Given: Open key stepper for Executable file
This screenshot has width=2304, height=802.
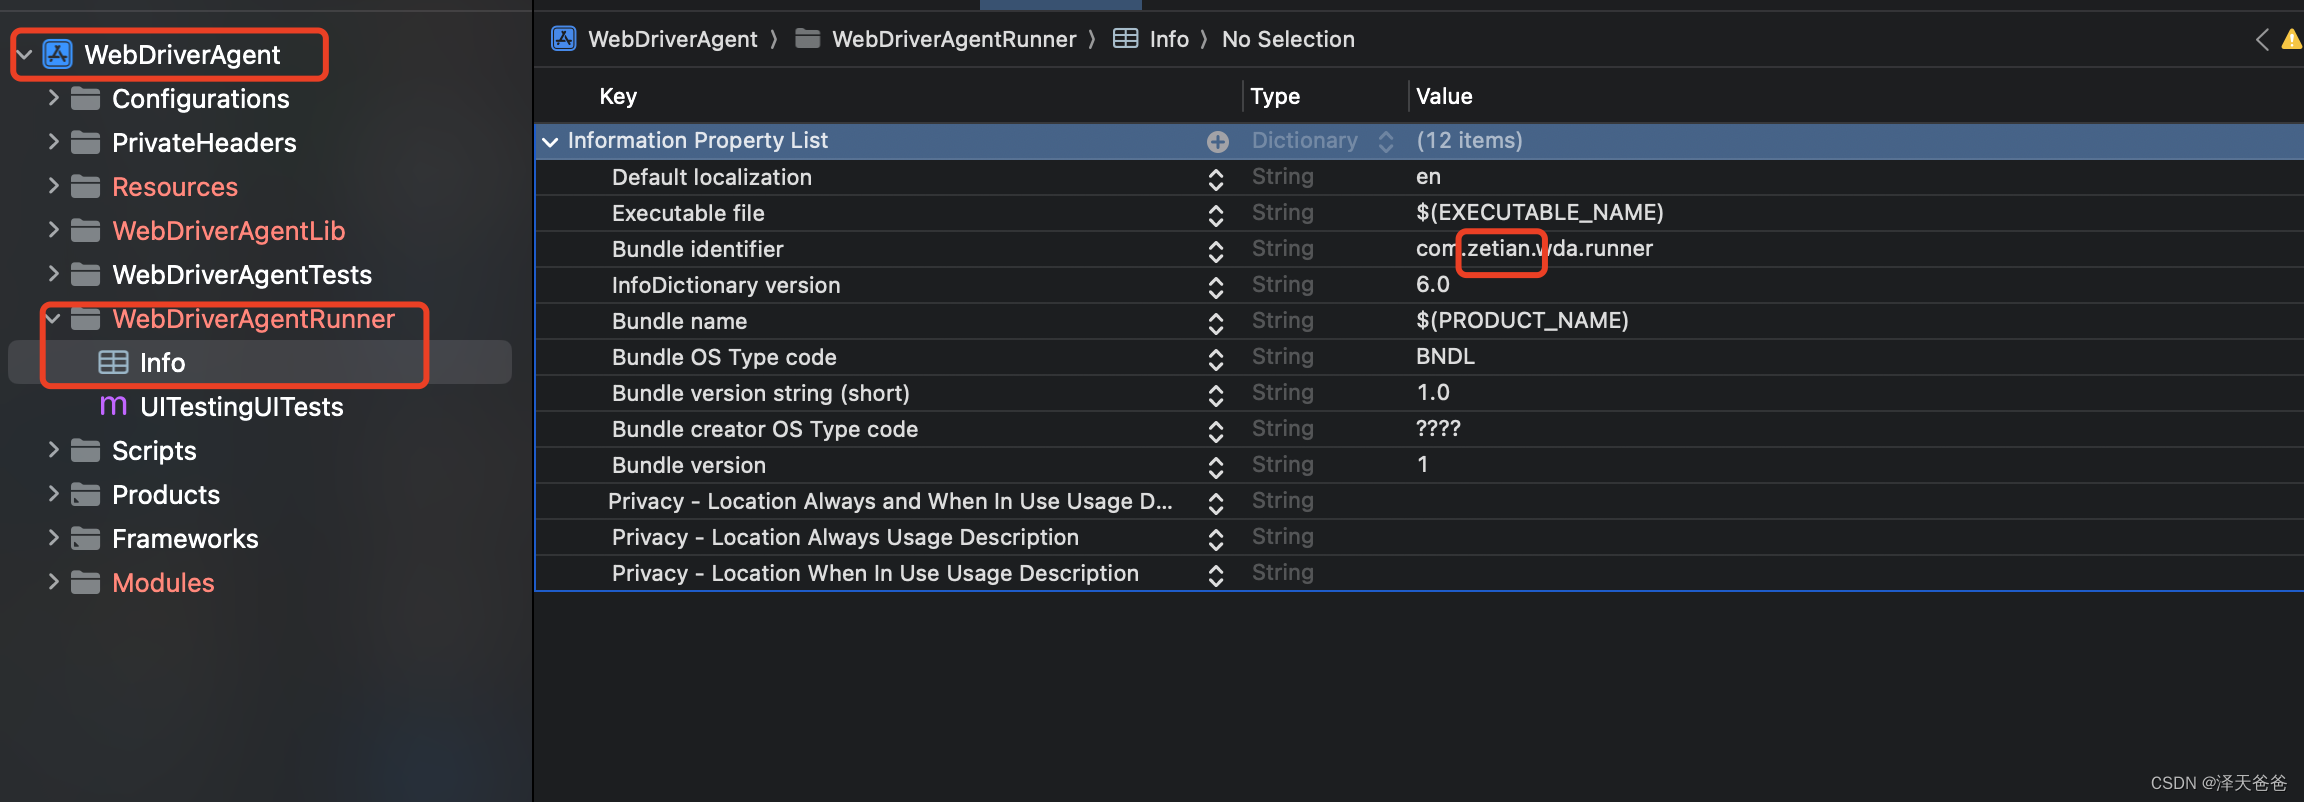Looking at the screenshot, I should tap(1216, 215).
